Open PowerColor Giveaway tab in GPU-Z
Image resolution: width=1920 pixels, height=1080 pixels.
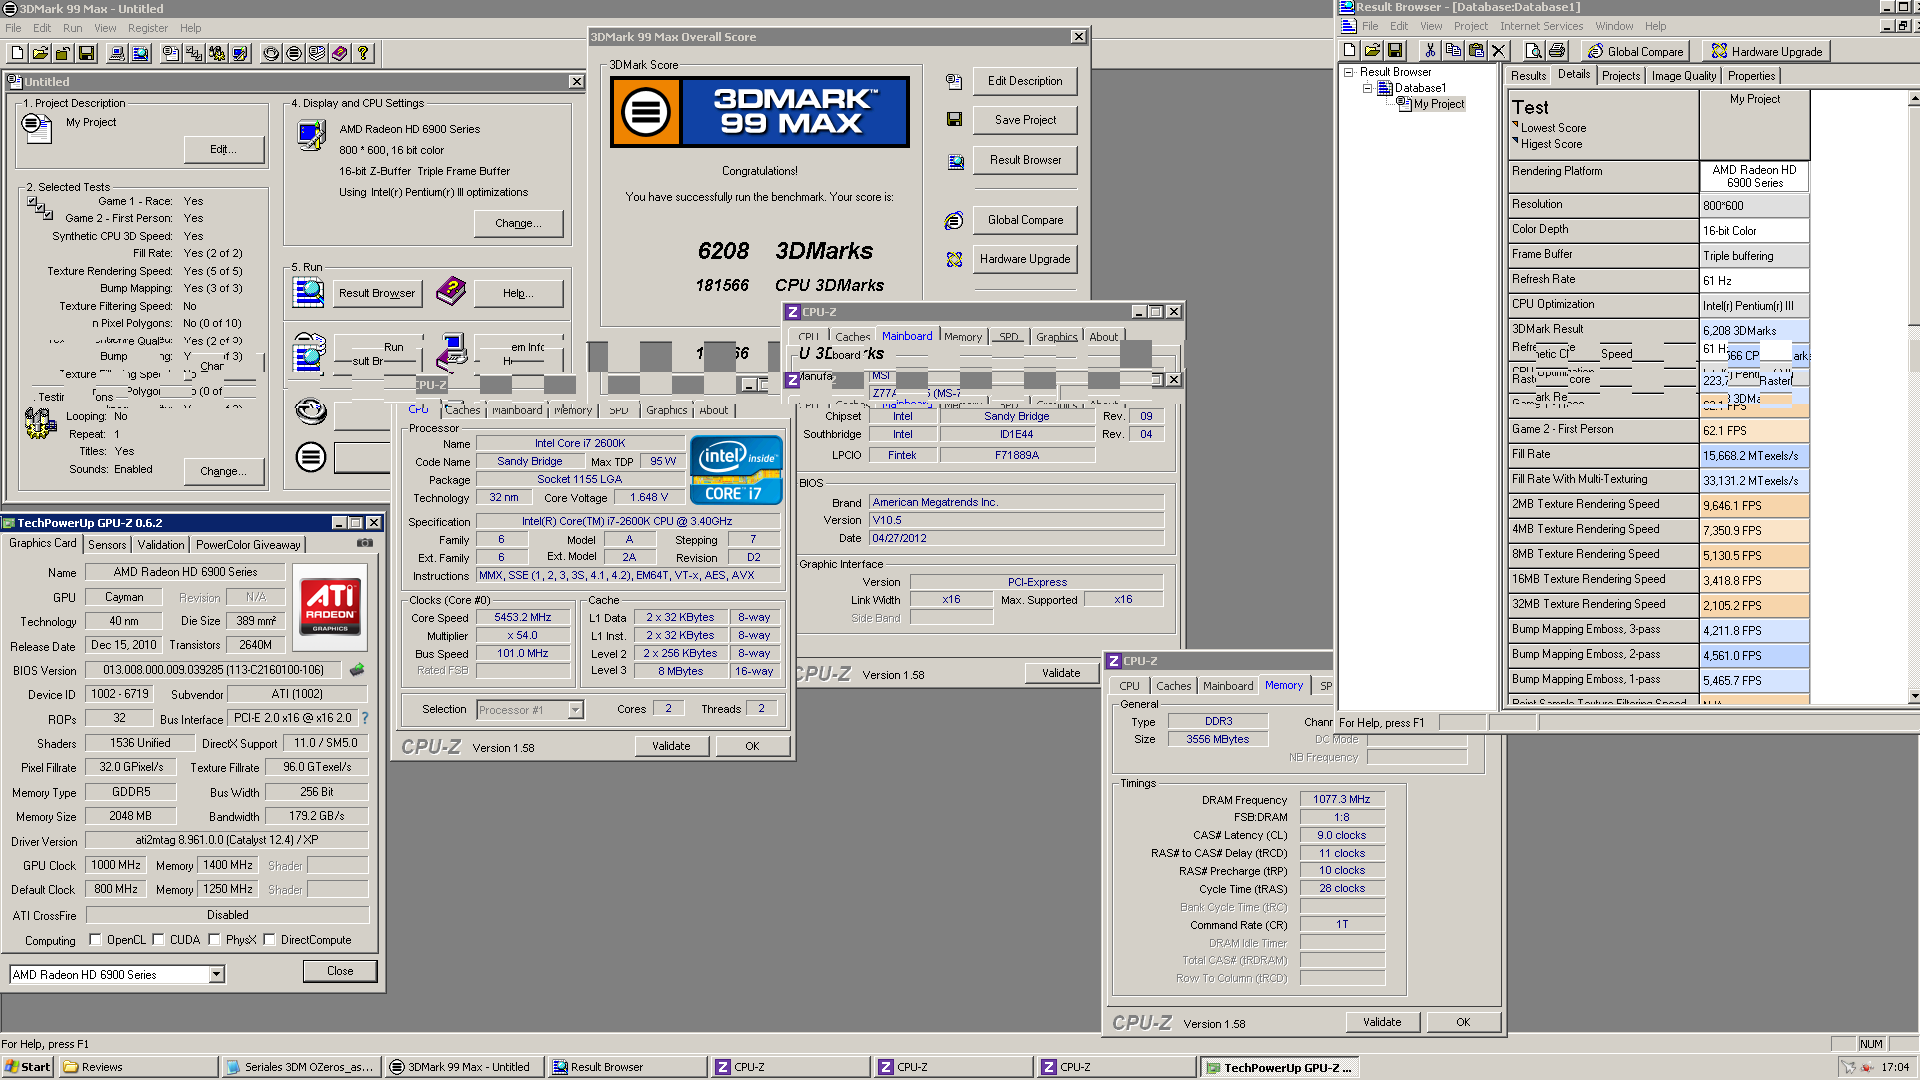(x=248, y=545)
